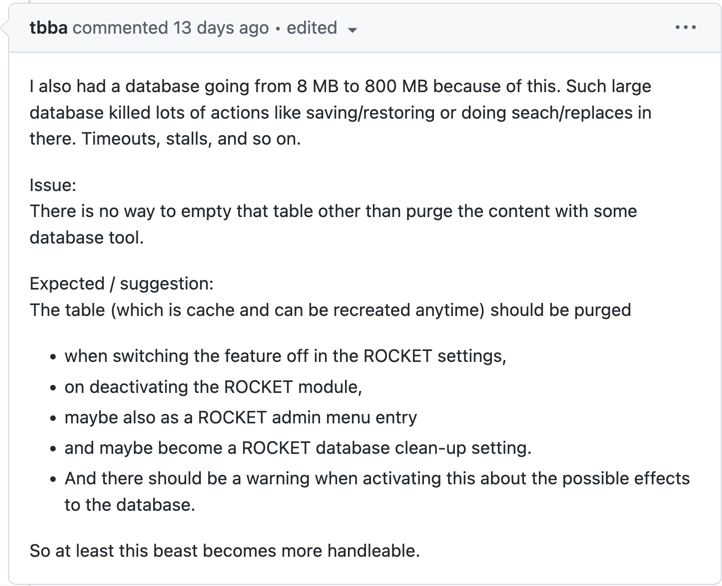Click the word commented in the header
The height and width of the screenshot is (586, 722).
point(118,28)
